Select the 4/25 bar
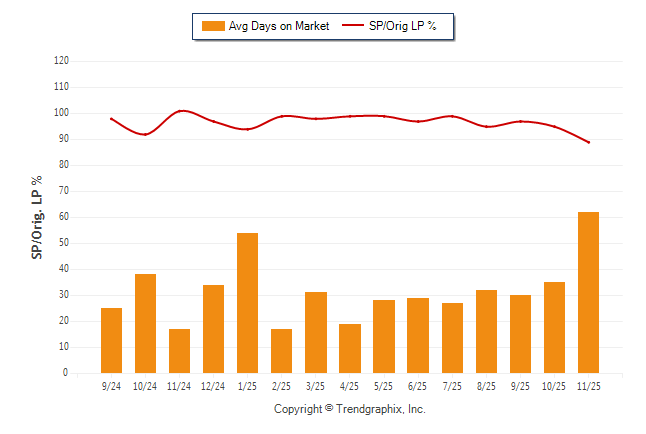The image size is (646, 434). pyautogui.click(x=350, y=348)
